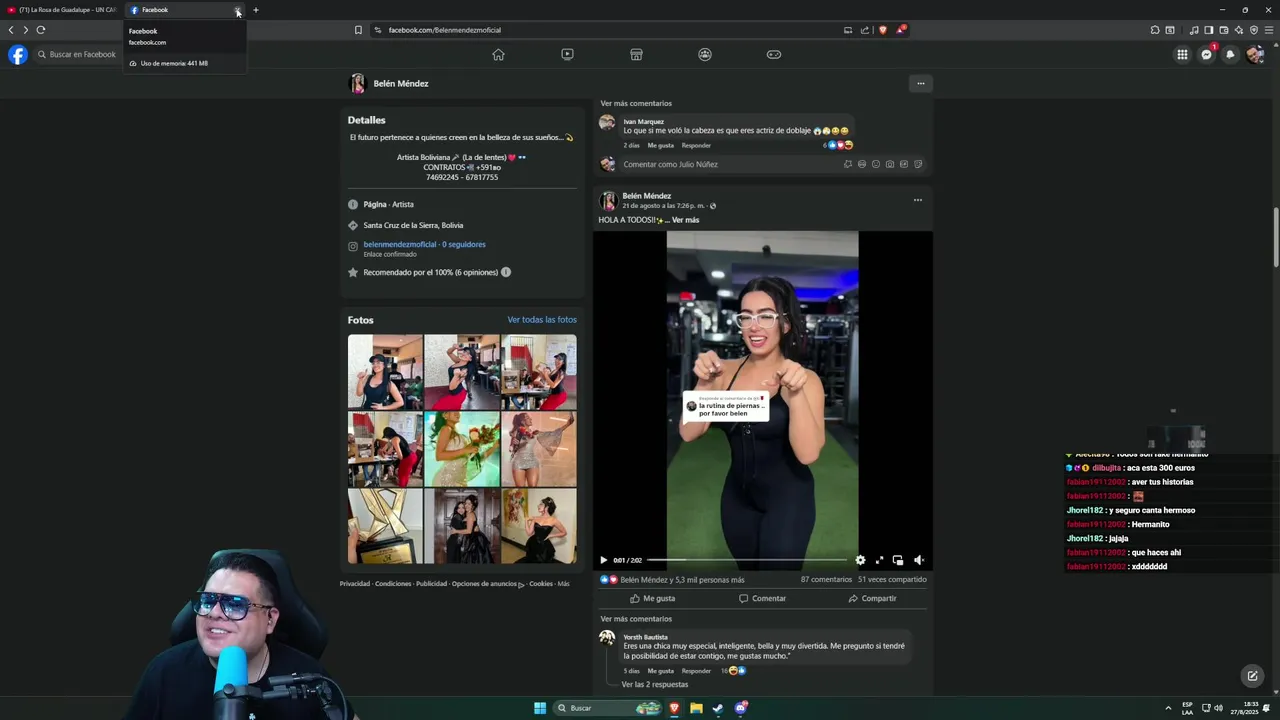1280x720 pixels.
Task: Open Brave VPN shield icon
Action: point(1253,30)
